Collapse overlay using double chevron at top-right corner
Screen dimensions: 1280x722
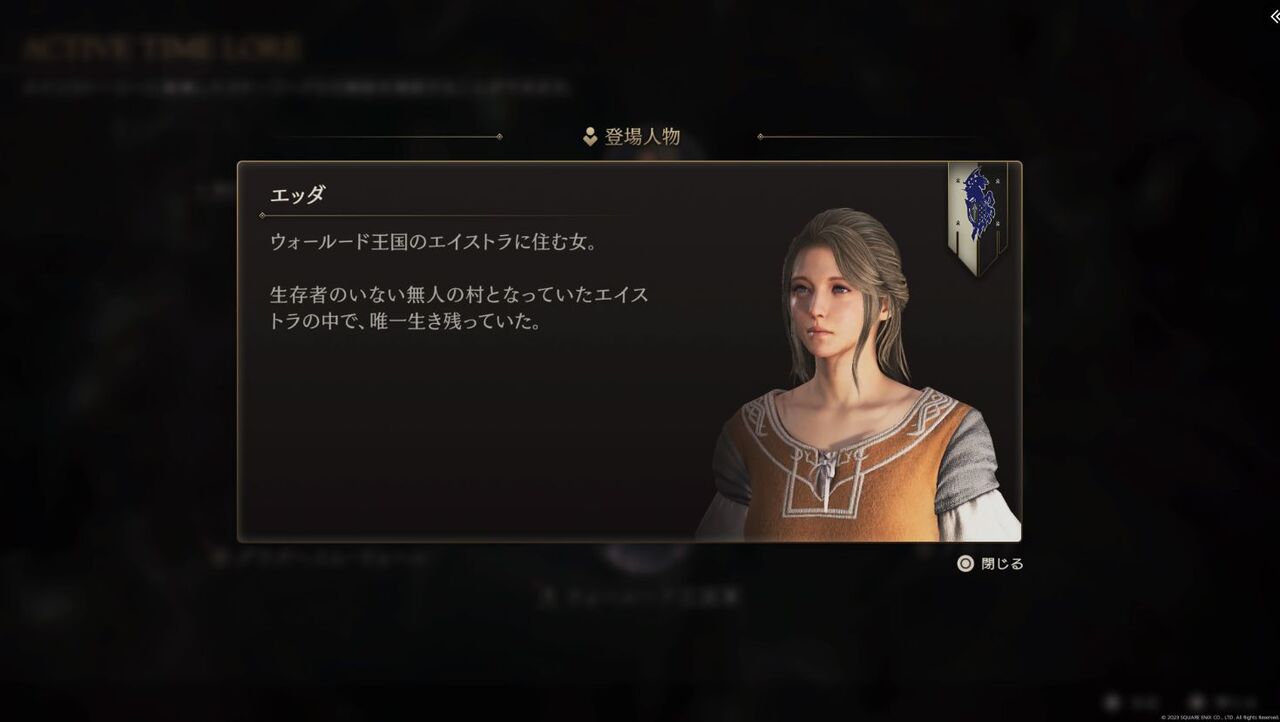click(x=1274, y=16)
